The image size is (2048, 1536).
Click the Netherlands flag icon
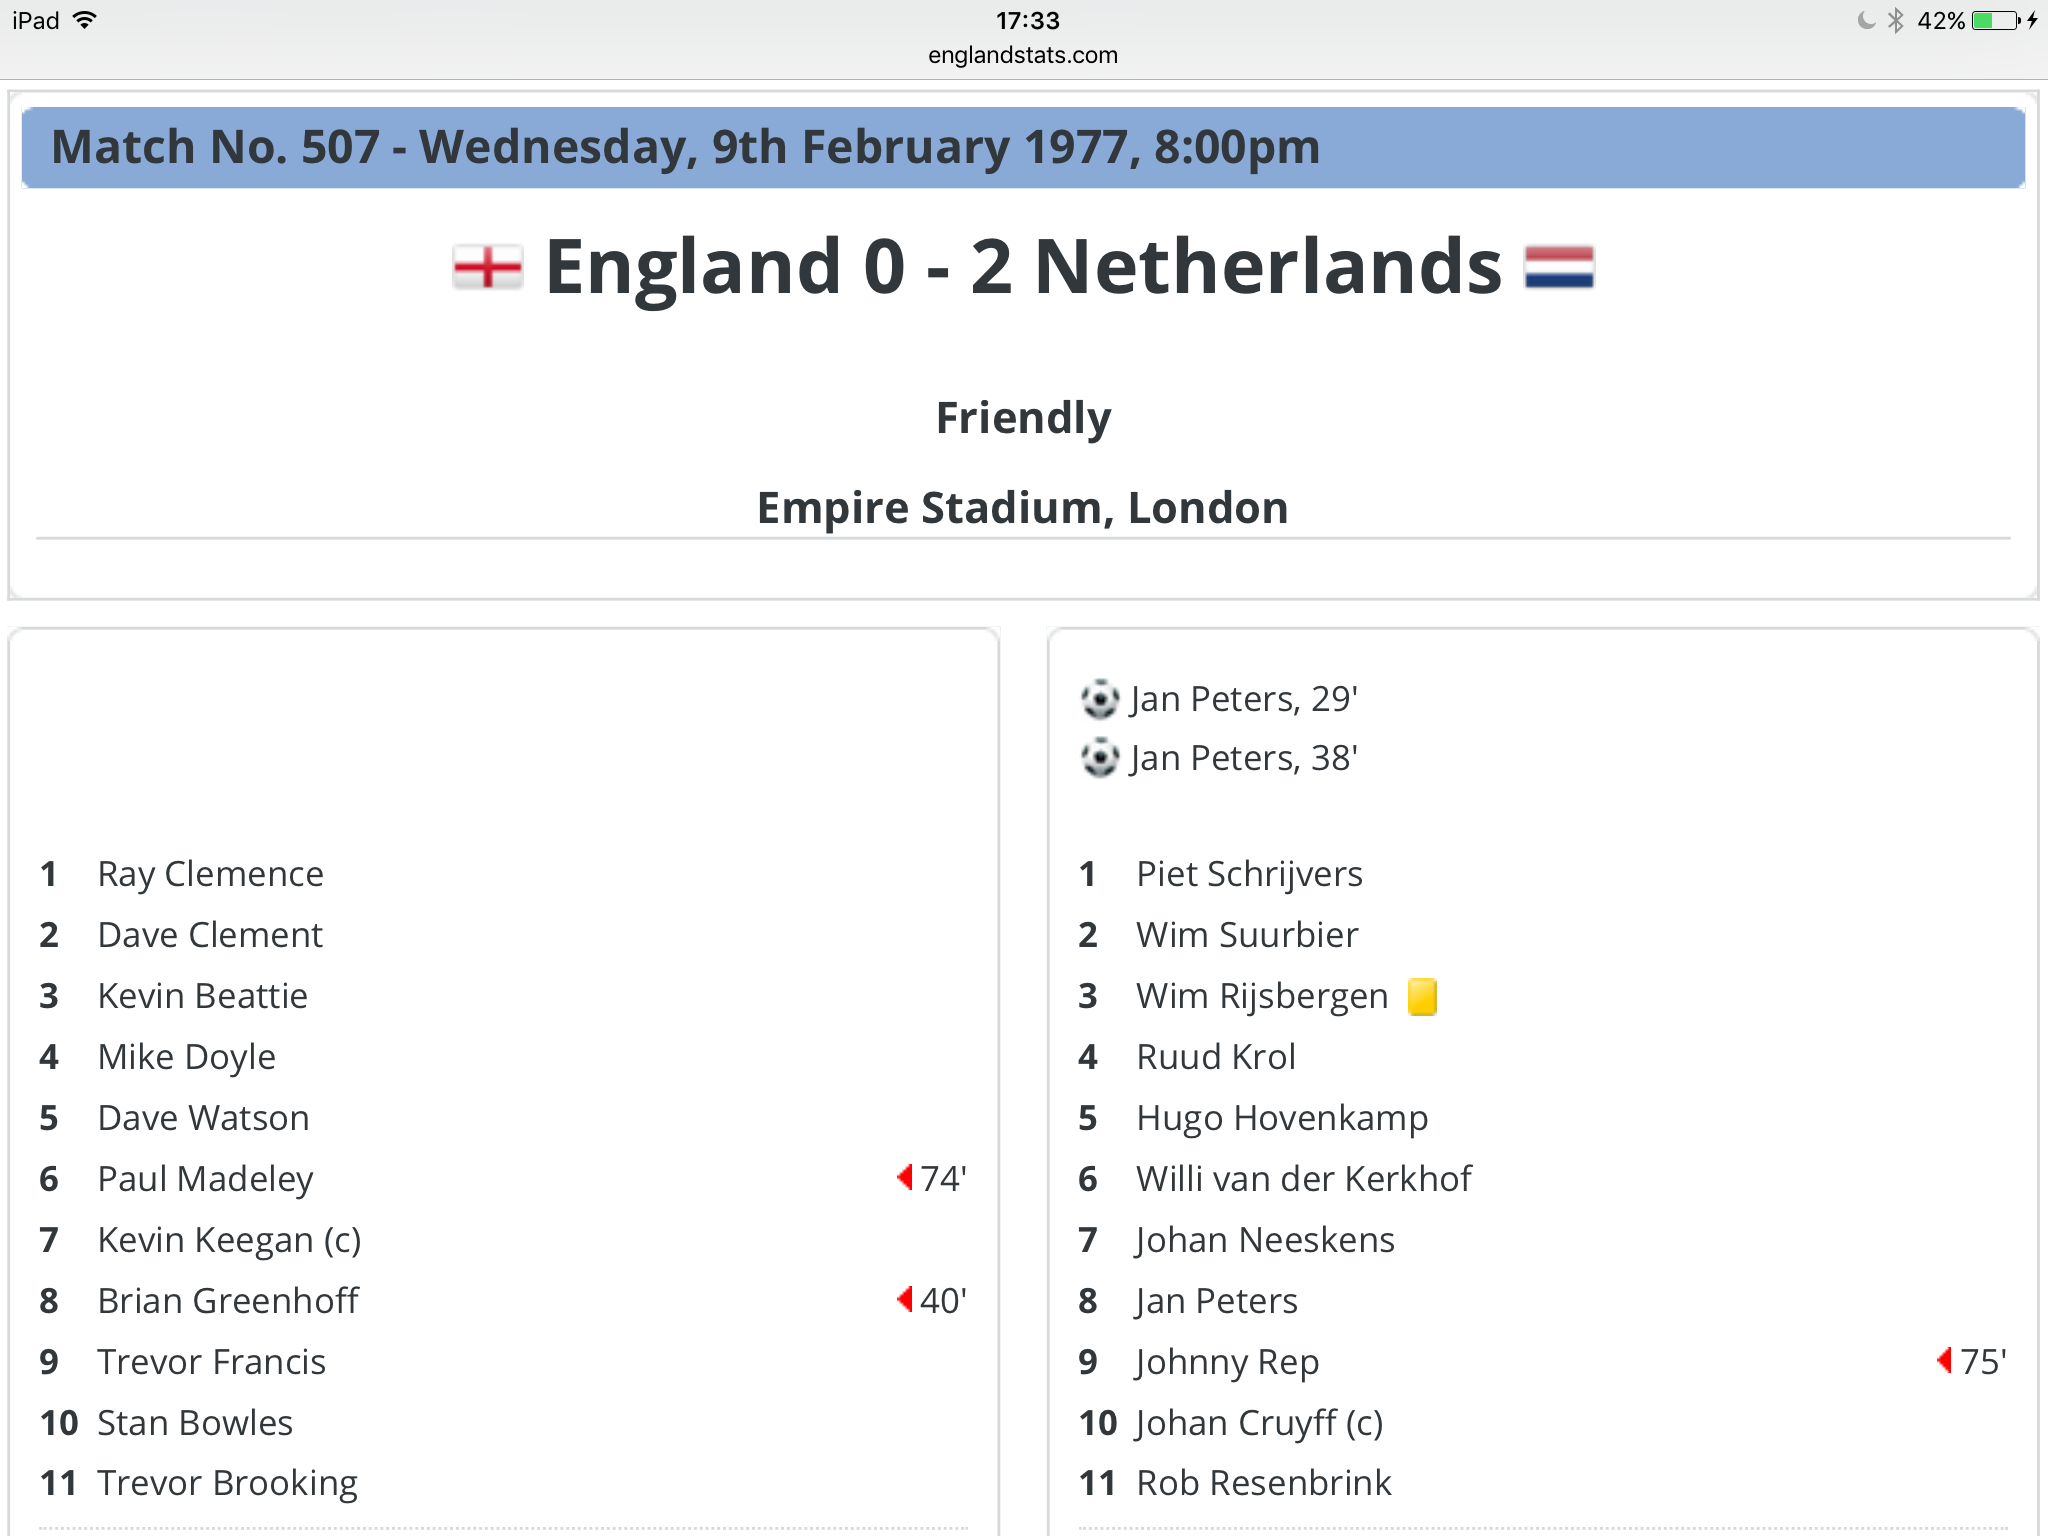(x=1559, y=267)
